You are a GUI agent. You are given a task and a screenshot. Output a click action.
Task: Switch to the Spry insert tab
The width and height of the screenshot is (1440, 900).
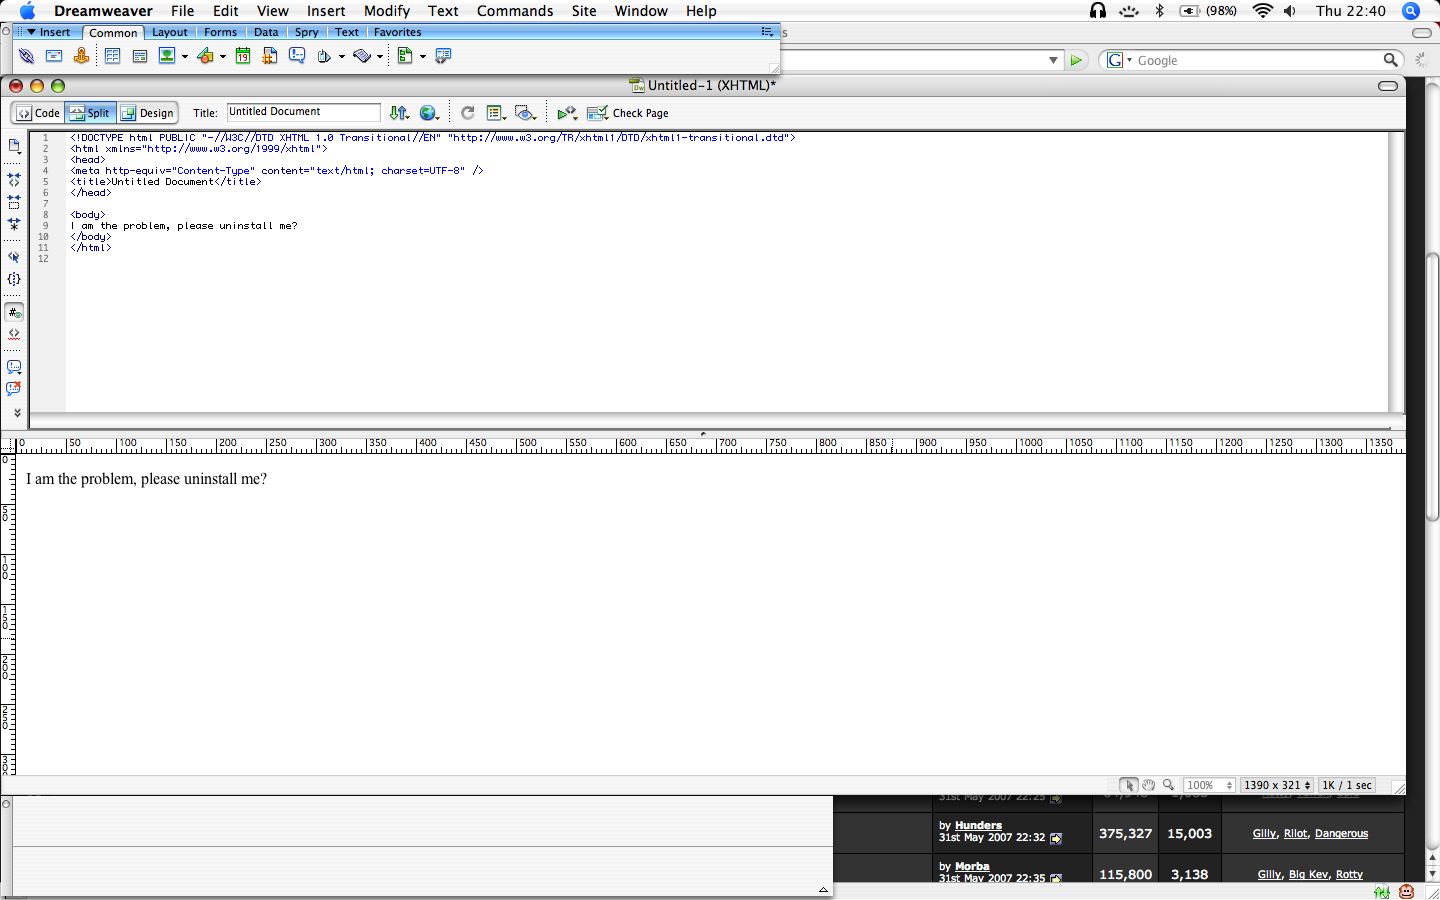click(x=306, y=32)
